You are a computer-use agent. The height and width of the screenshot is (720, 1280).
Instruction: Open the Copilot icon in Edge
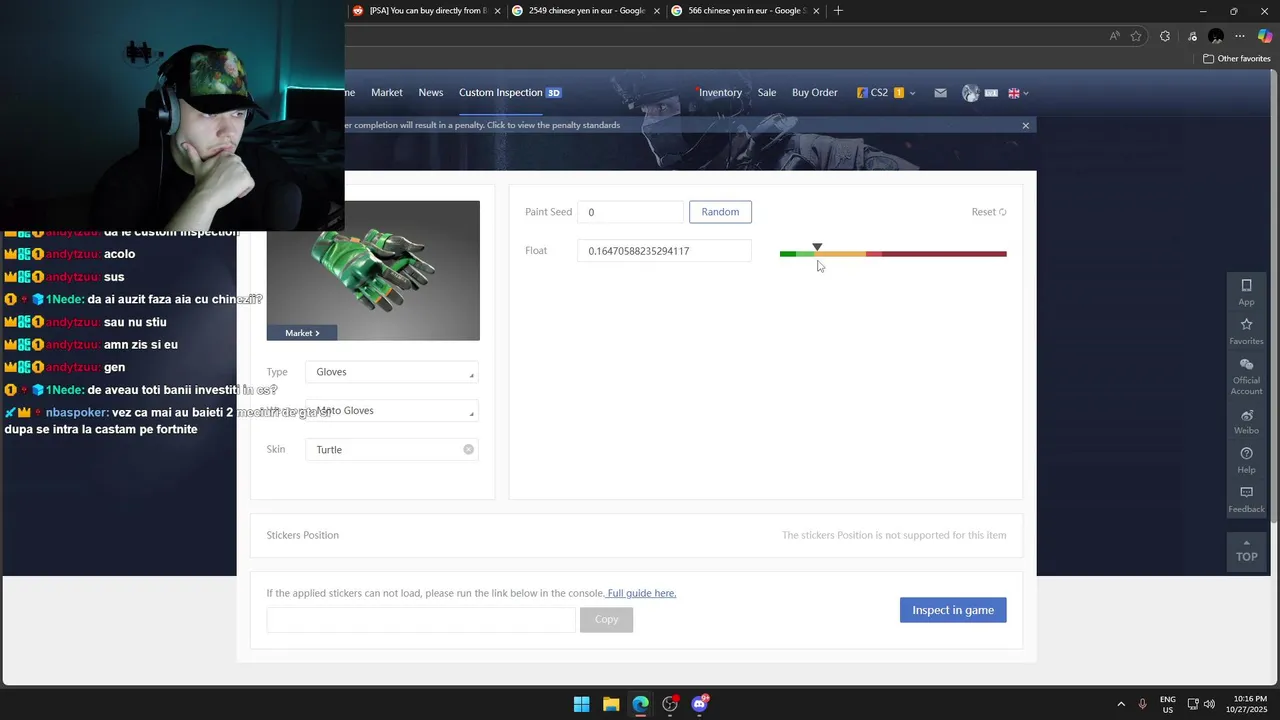pyautogui.click(x=1265, y=36)
